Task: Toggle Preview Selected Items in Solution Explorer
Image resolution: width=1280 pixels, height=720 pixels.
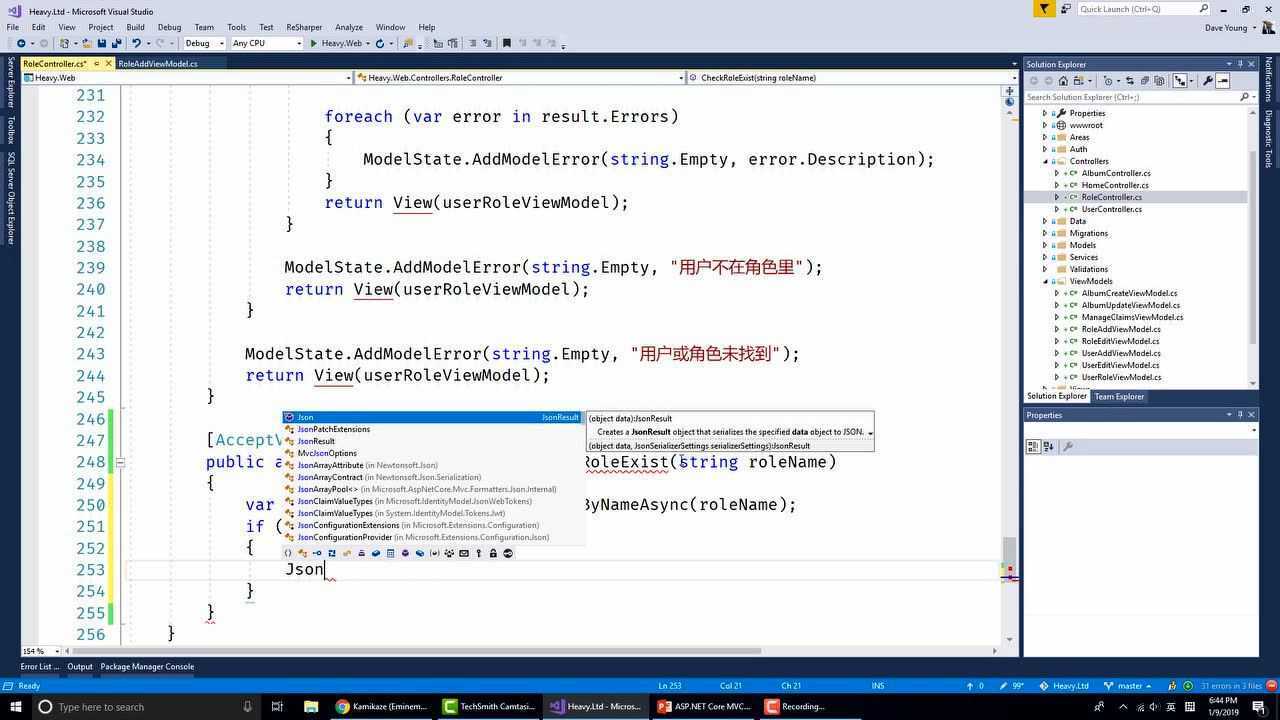Action: [x=1222, y=81]
